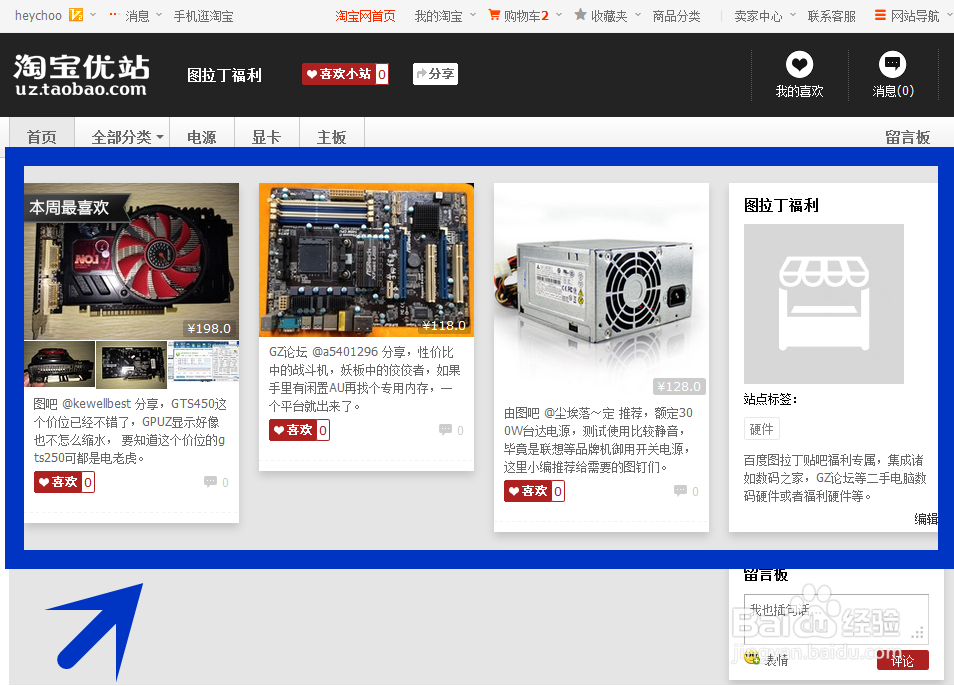Select the 主板 tab
The image size is (954, 686).
click(332, 135)
